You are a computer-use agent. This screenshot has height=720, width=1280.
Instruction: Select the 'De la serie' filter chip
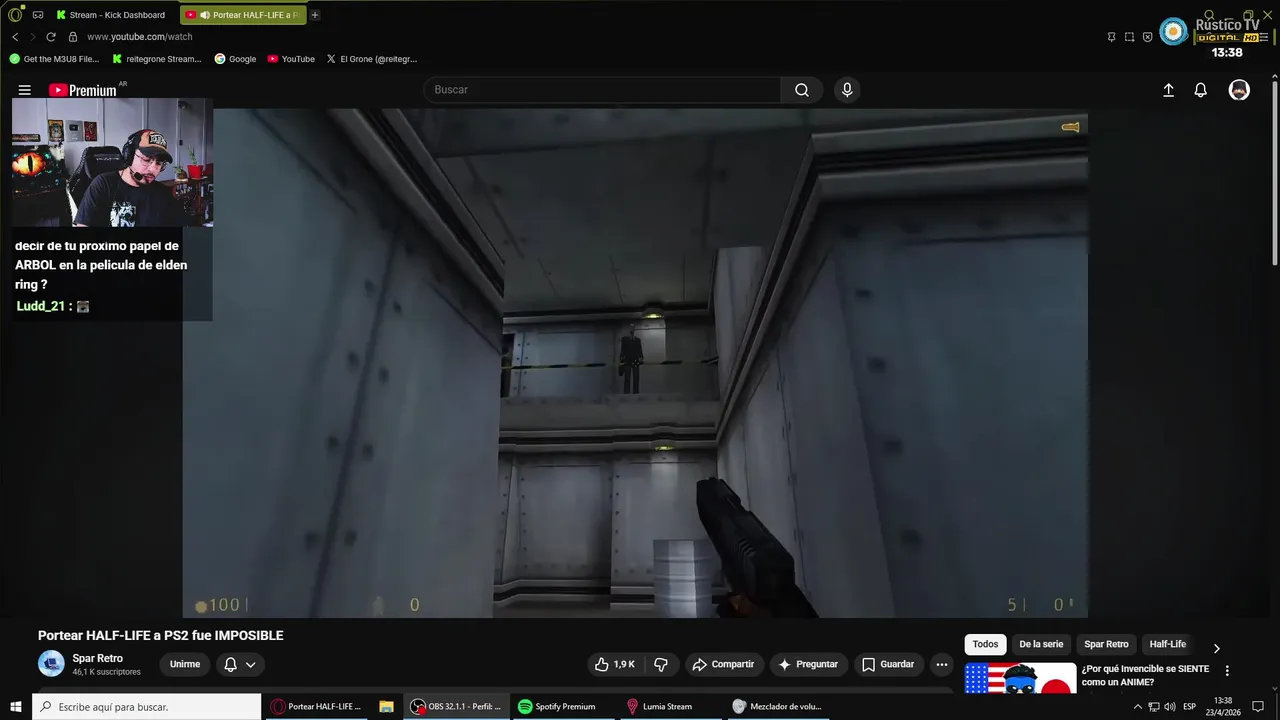pos(1041,644)
